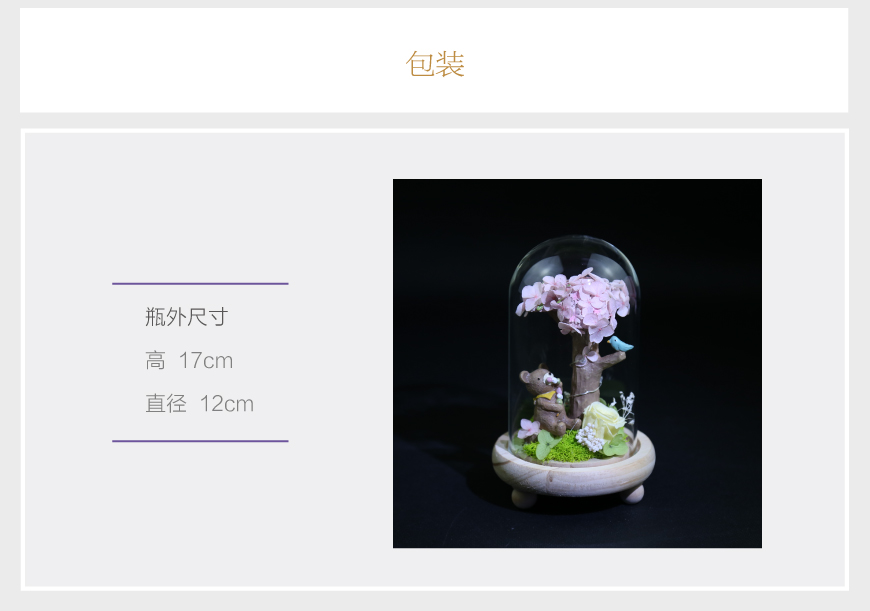Image resolution: width=870 pixels, height=611 pixels.
Task: Click the 瓶外尺寸 label text
Action: pos(186,317)
